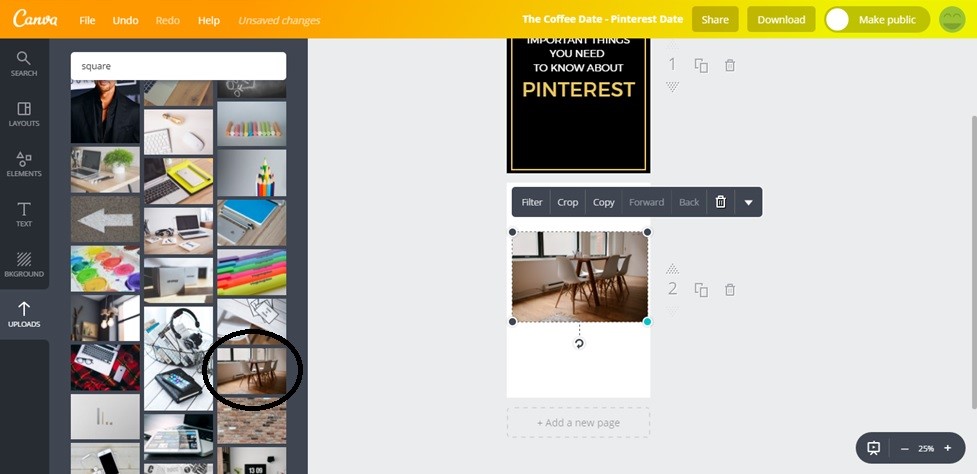Select the blue notebook on wood thumbnail
977x474 pixels.
pos(252,222)
